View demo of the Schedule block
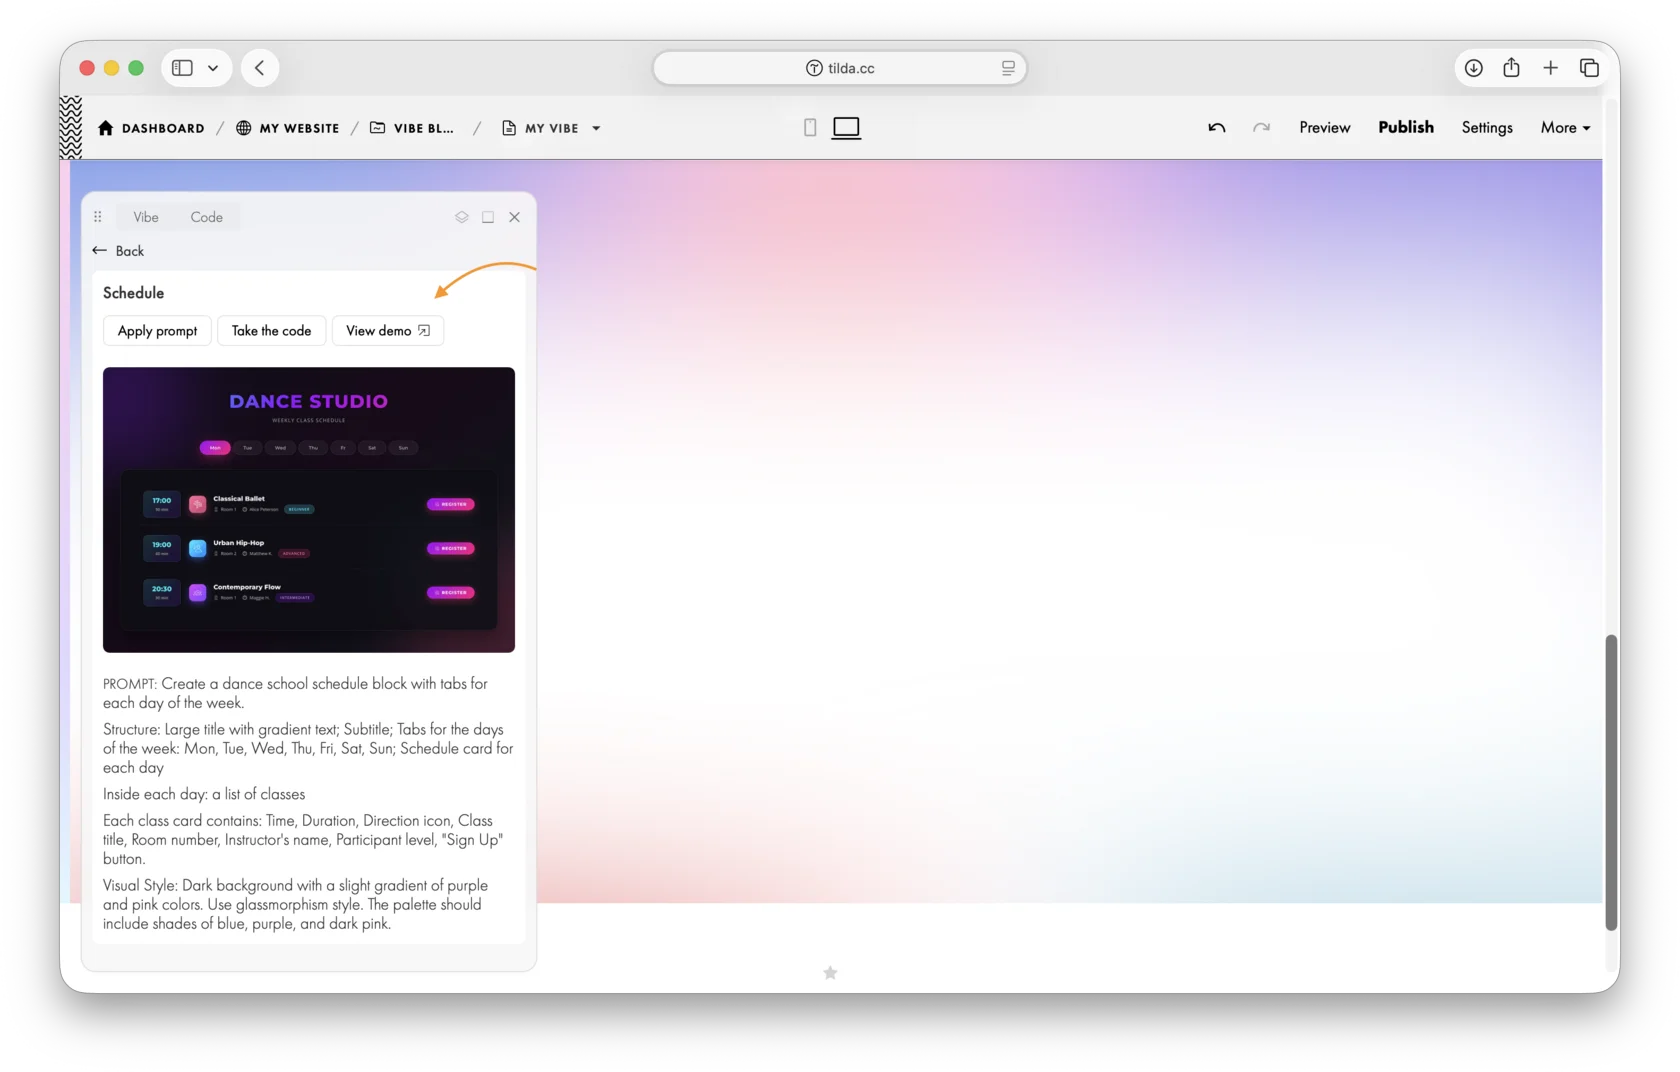 coord(387,331)
